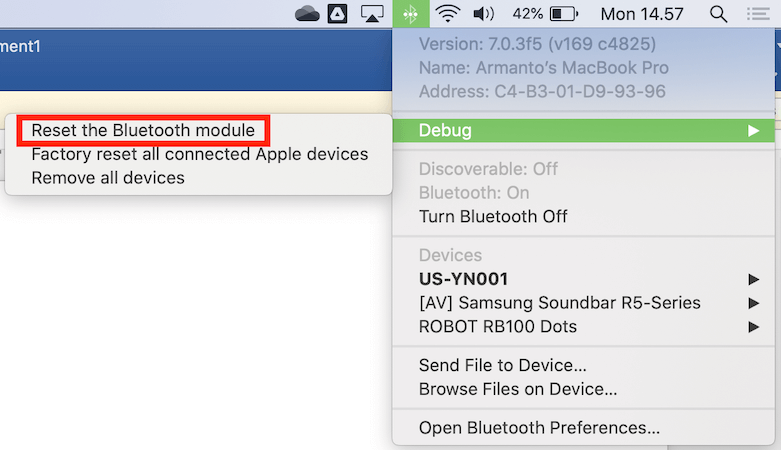Choose Reset the Bluetooth module
Viewport: 781px width, 450px height.
143,131
